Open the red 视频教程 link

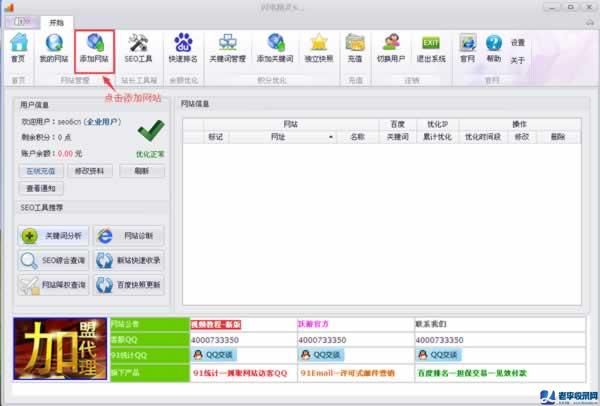[x=216, y=324]
